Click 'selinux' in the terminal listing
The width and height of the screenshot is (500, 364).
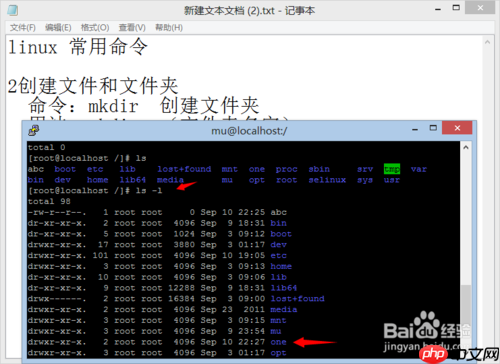pyautogui.click(x=327, y=180)
